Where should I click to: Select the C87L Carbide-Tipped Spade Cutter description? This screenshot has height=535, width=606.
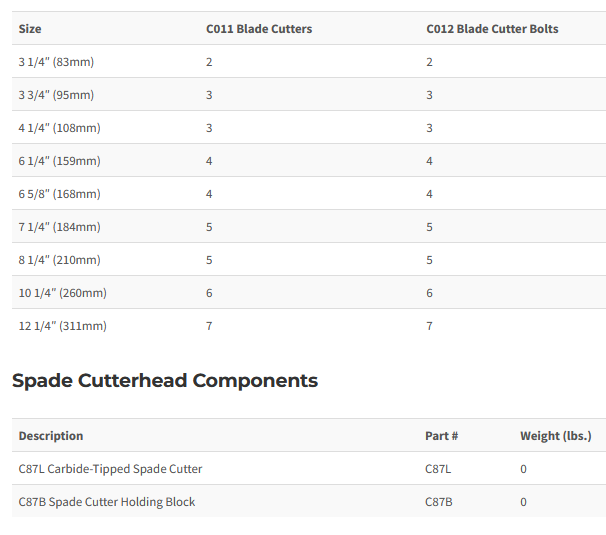(110, 469)
